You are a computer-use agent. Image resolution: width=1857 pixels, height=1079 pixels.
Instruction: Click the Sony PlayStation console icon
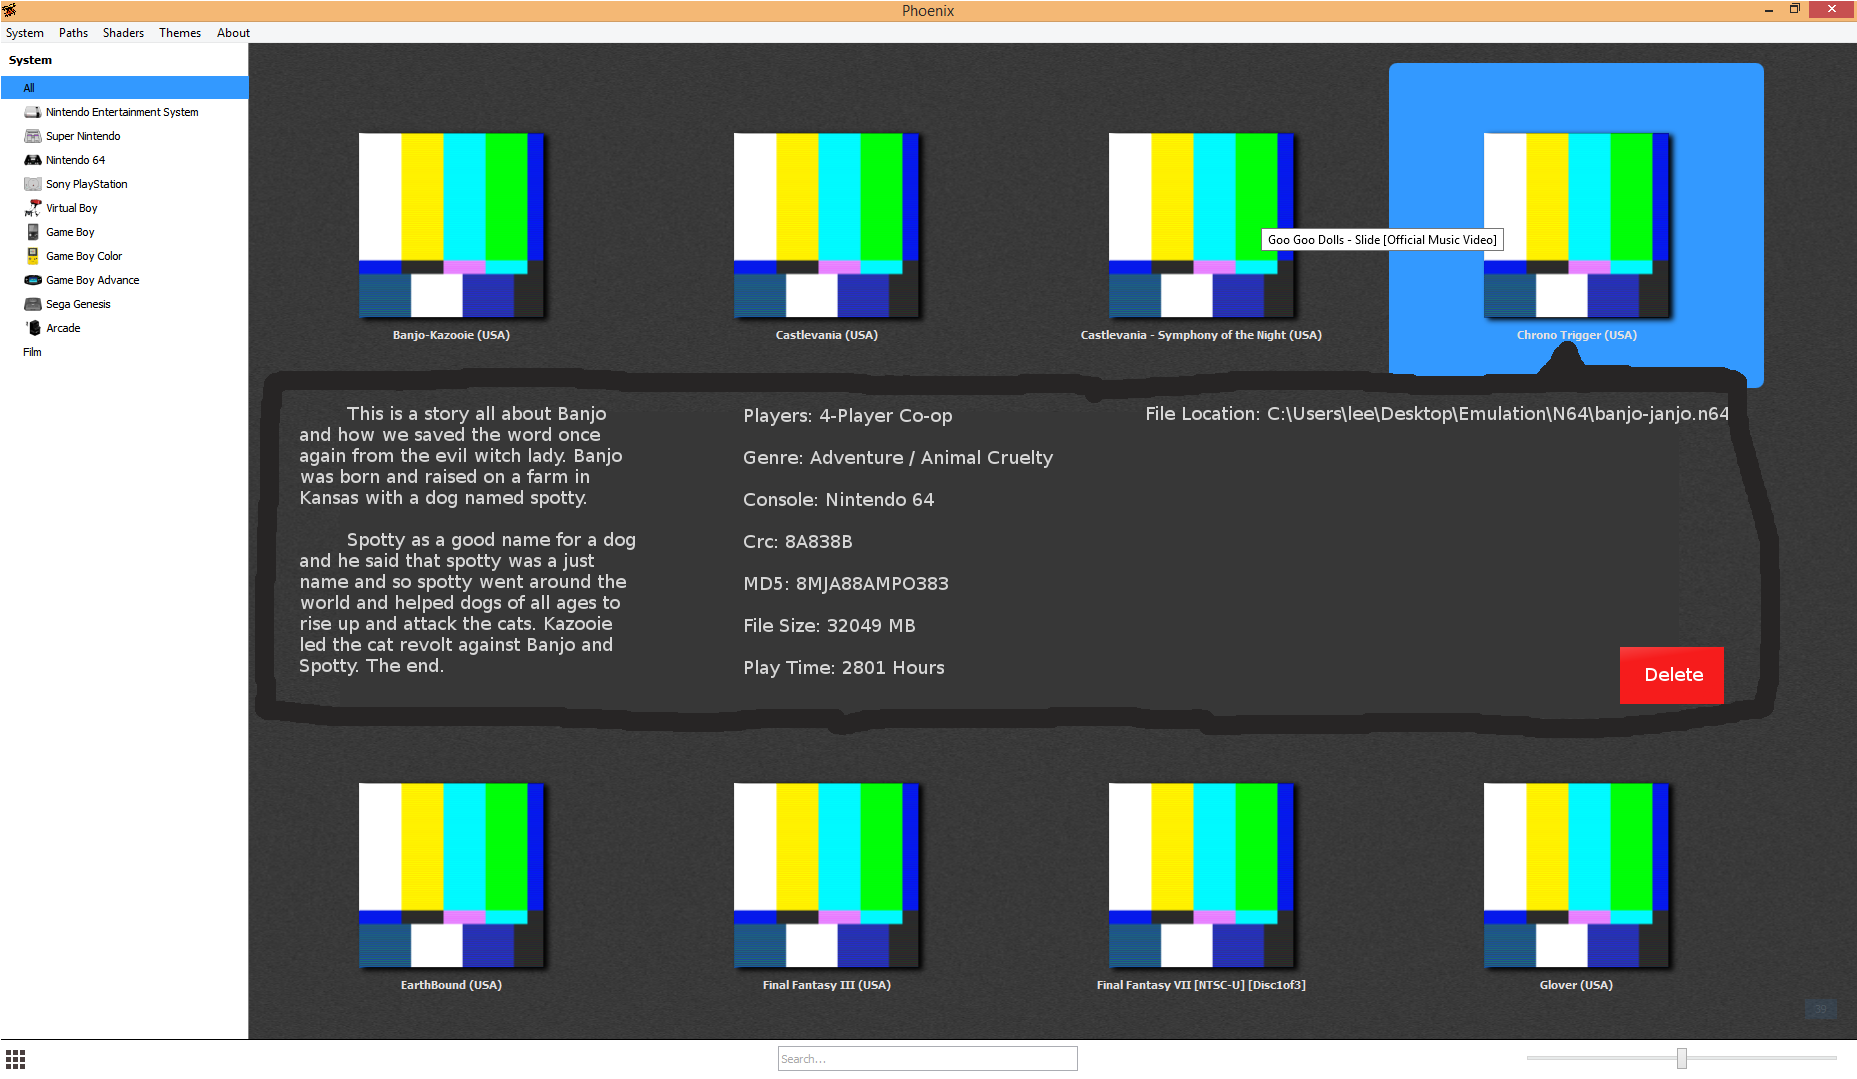33,184
